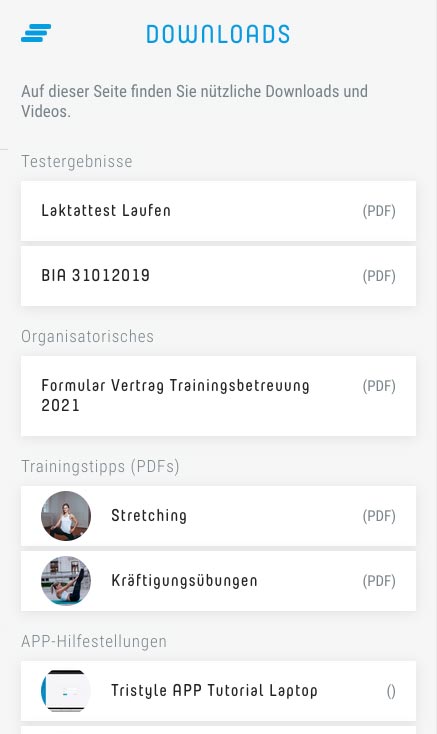Click the (PDF) label next to Kräftigungsübungen

coord(379,581)
